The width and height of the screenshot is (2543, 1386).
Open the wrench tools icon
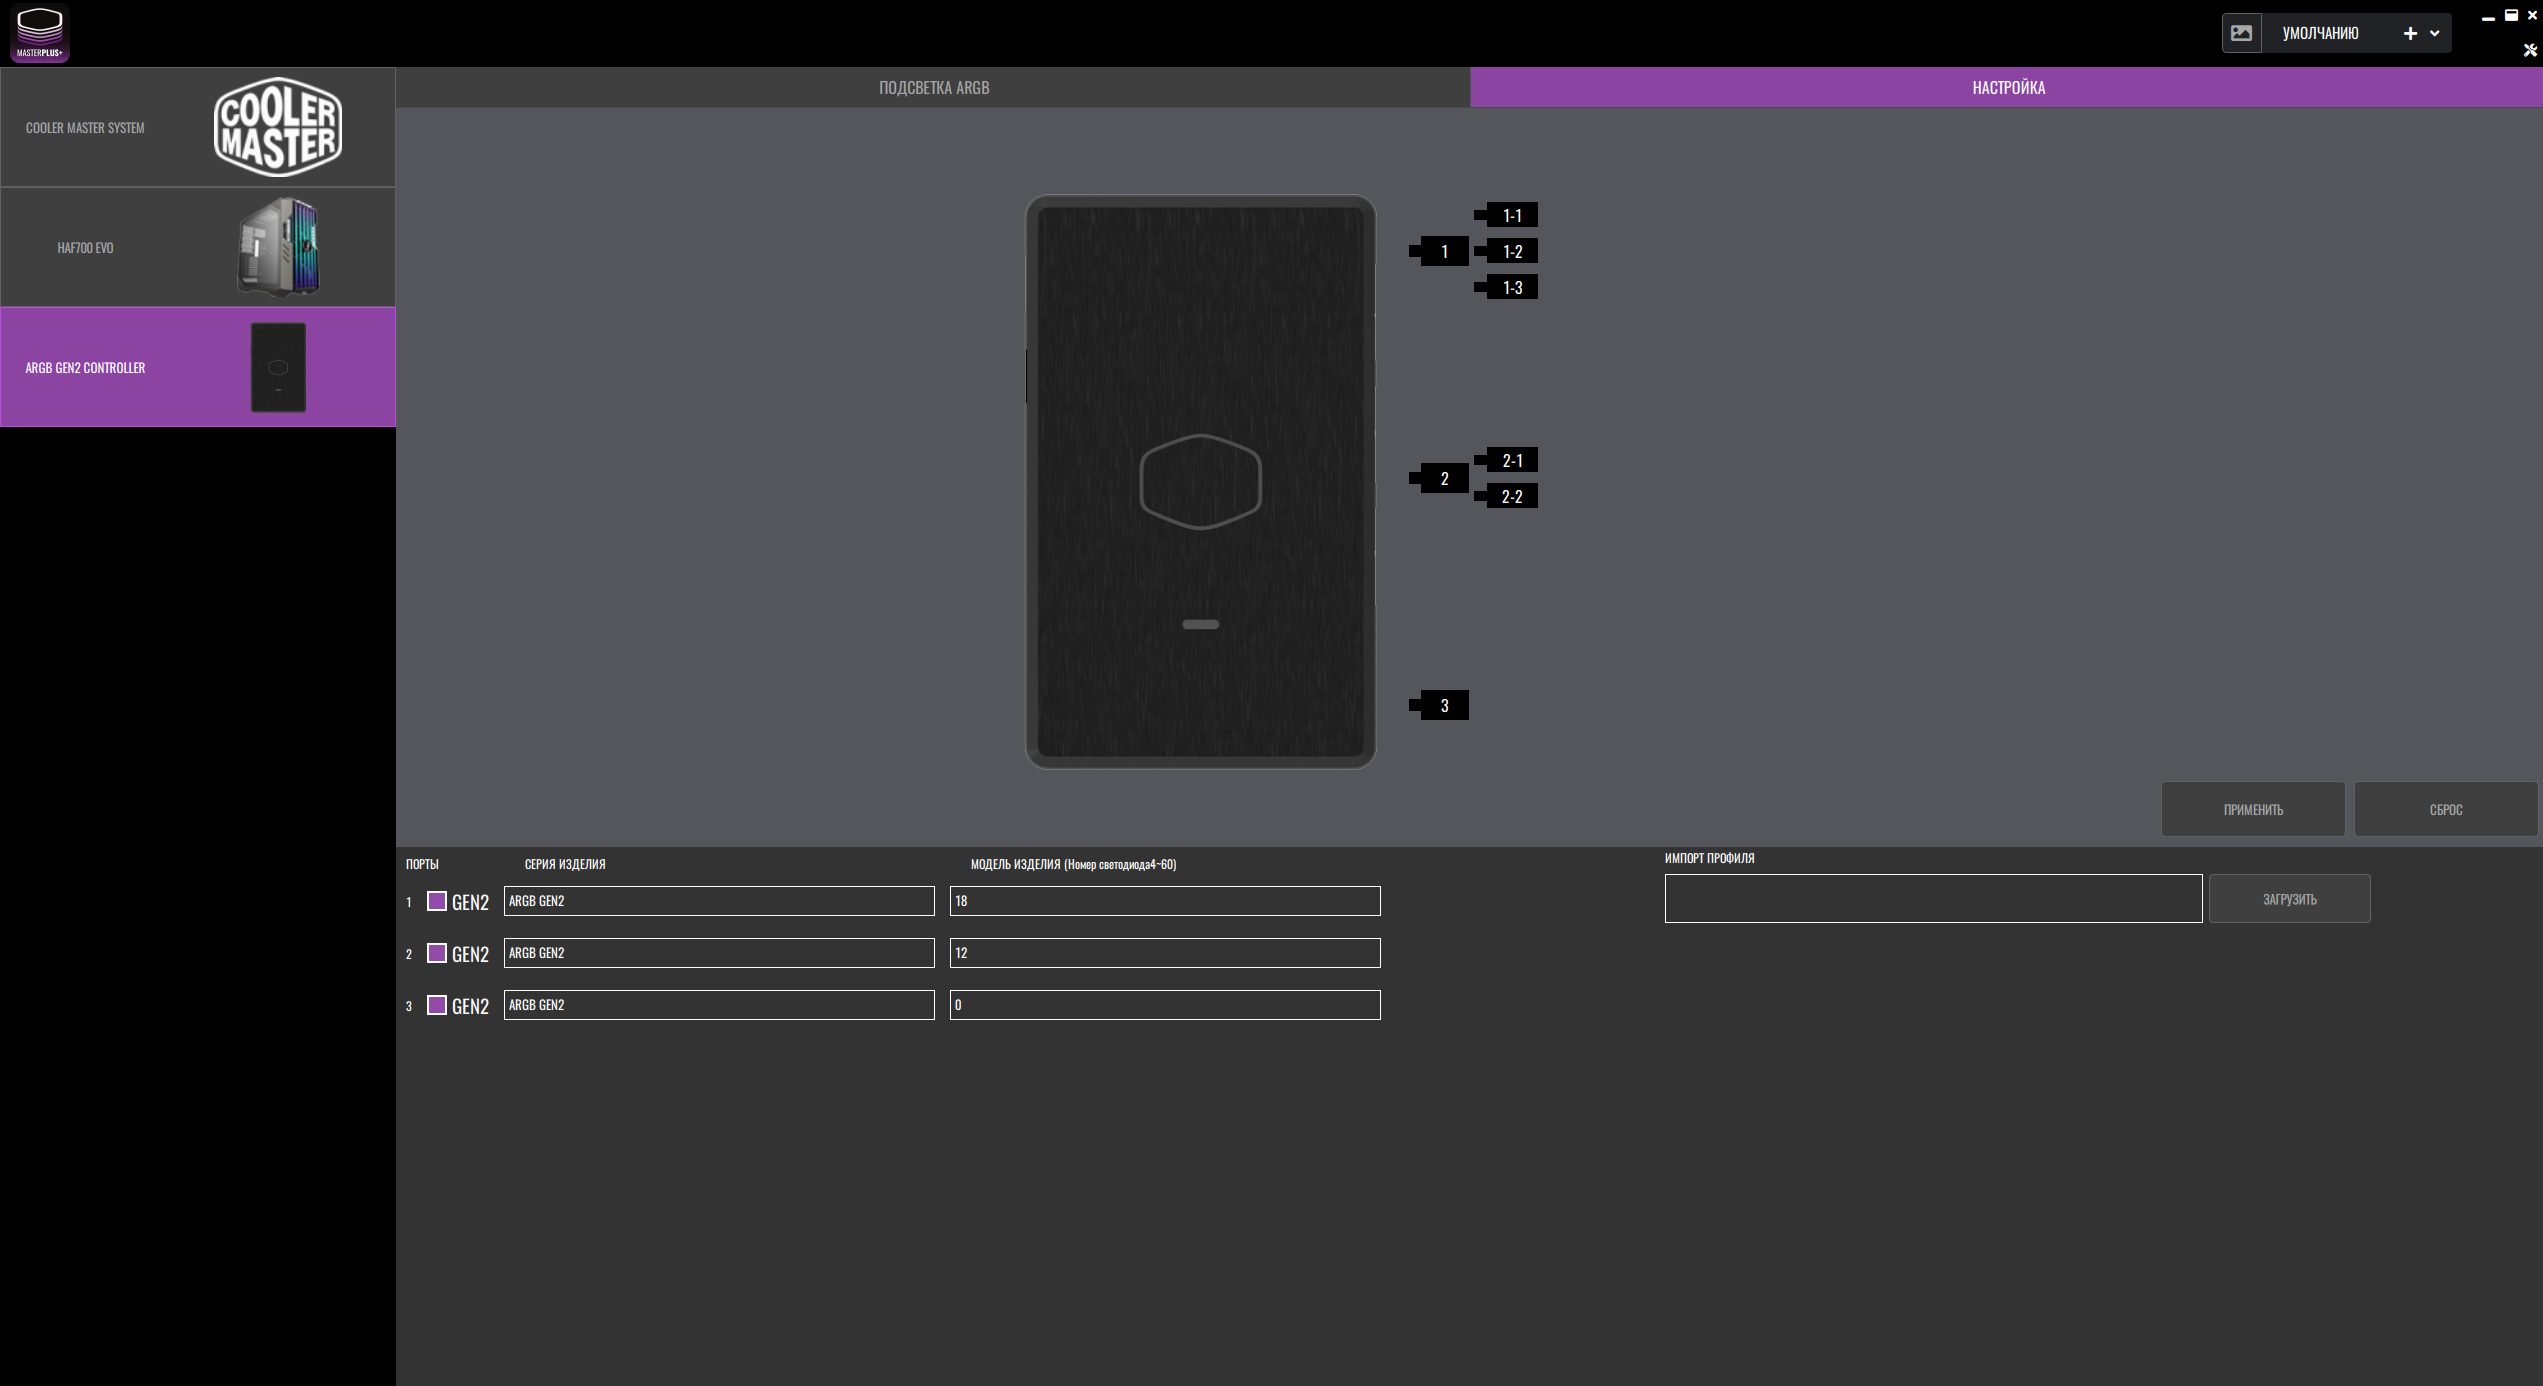click(2530, 50)
